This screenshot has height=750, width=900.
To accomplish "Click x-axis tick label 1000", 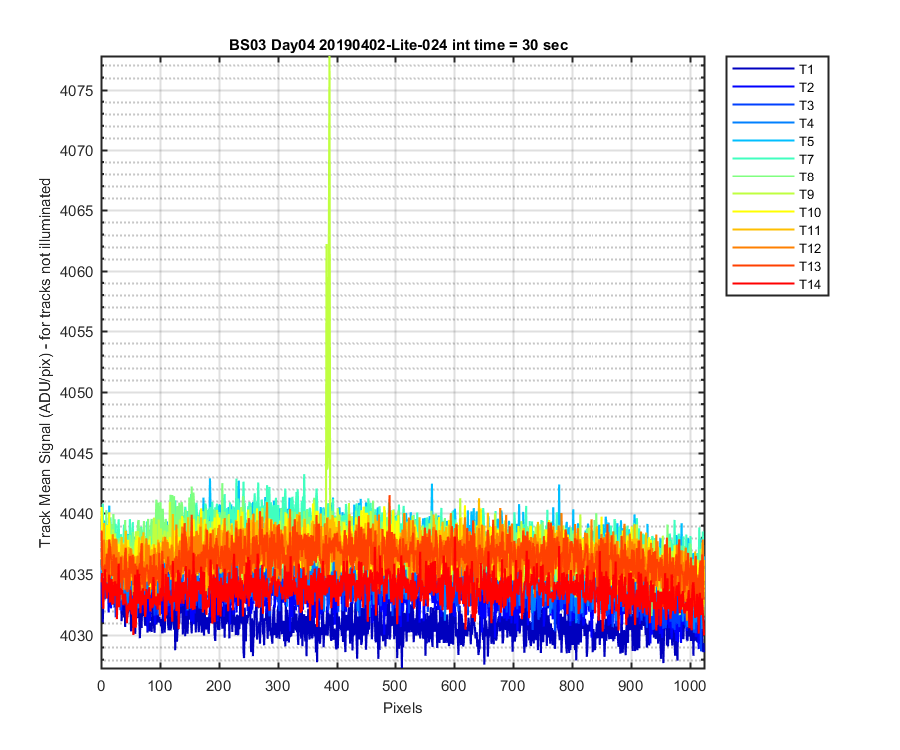I will (689, 686).
